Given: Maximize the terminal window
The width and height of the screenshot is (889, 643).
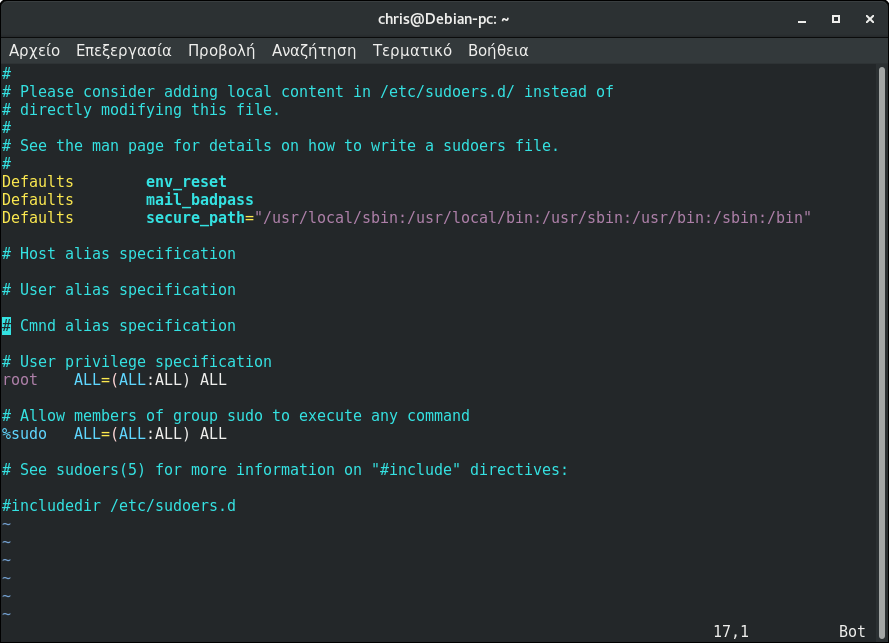Looking at the screenshot, I should coord(834,18).
